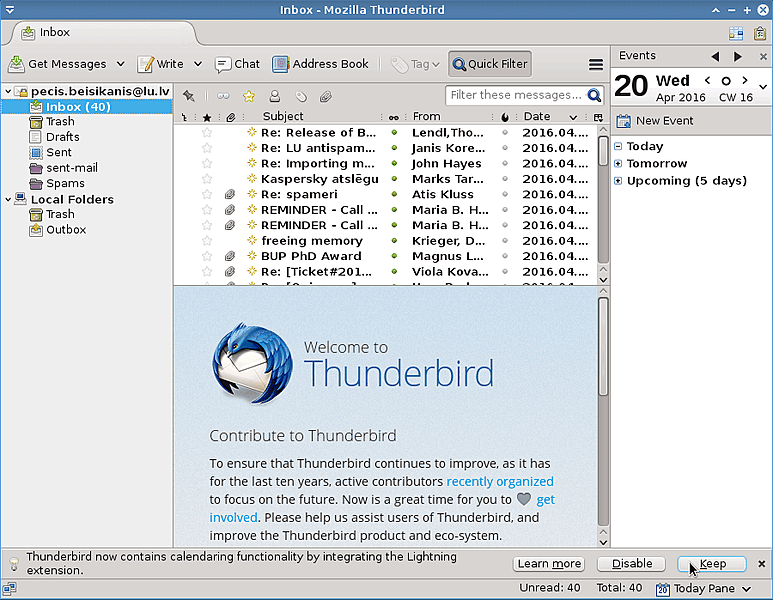Screen dimensions: 773x600
Task: Open the Address Book
Action: 320,64
